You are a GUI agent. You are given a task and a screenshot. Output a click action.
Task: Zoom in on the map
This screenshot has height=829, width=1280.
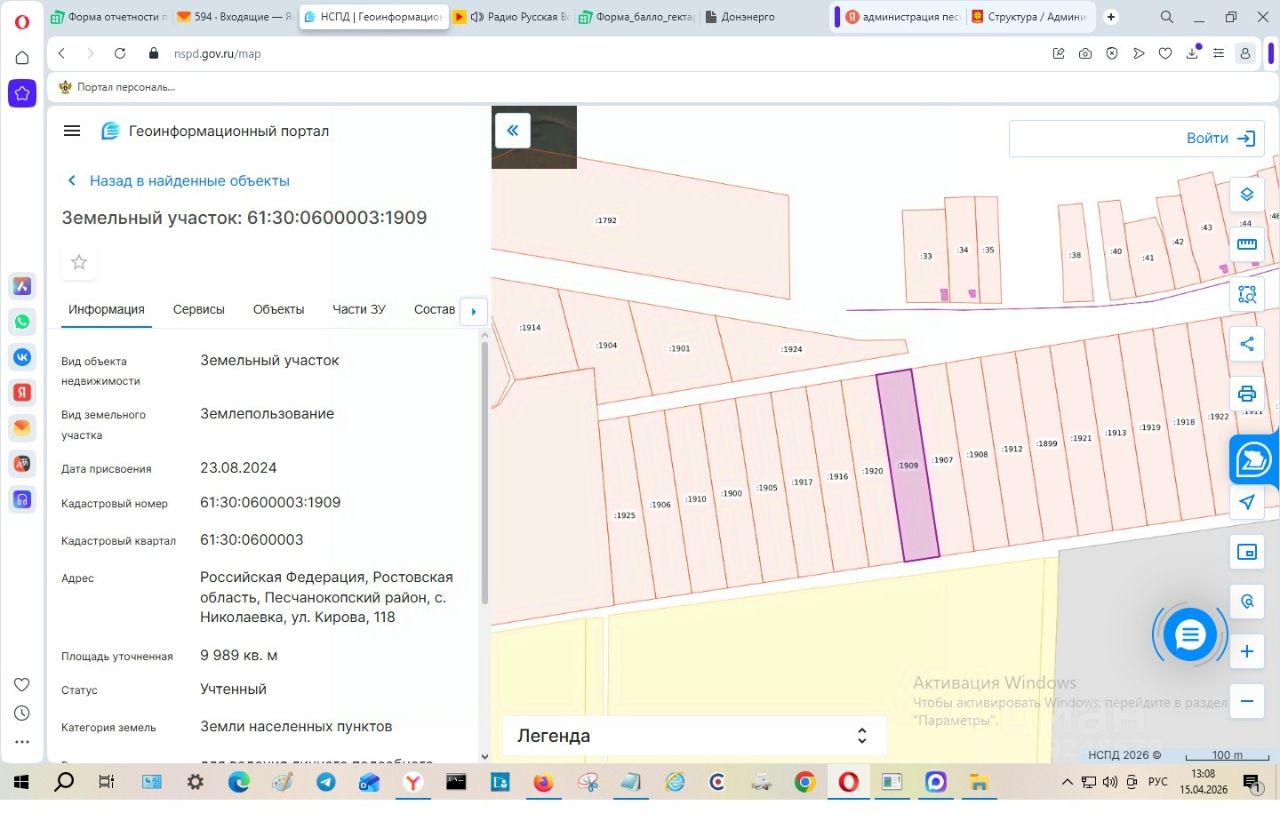(x=1246, y=652)
